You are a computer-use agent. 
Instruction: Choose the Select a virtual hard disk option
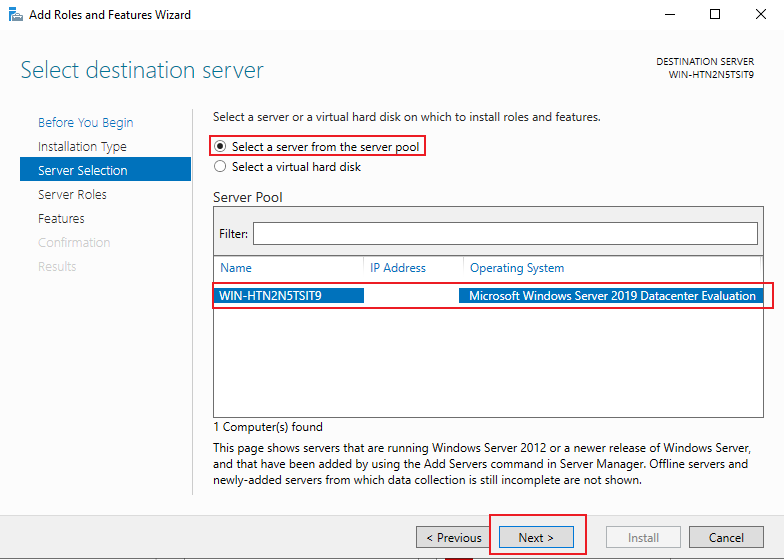point(288,166)
